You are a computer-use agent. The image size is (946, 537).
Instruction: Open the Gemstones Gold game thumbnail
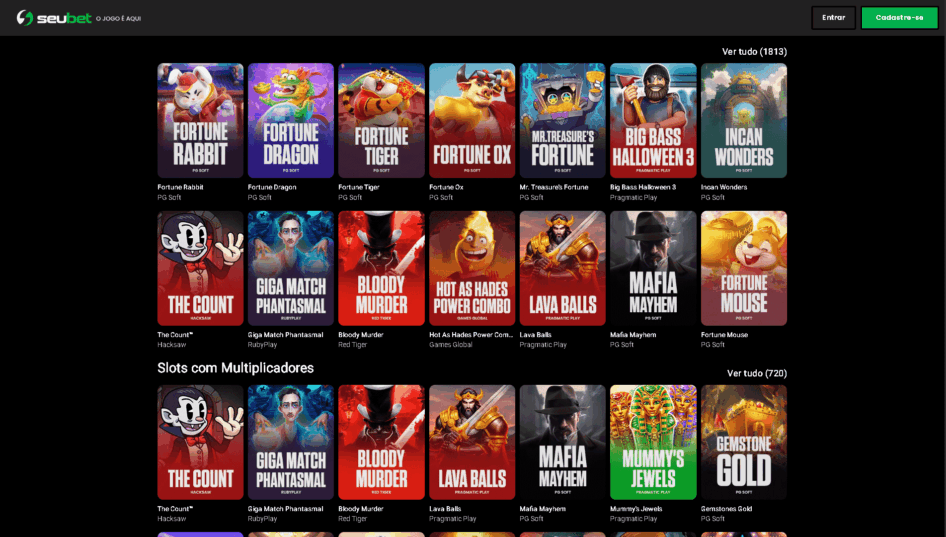pyautogui.click(x=744, y=442)
